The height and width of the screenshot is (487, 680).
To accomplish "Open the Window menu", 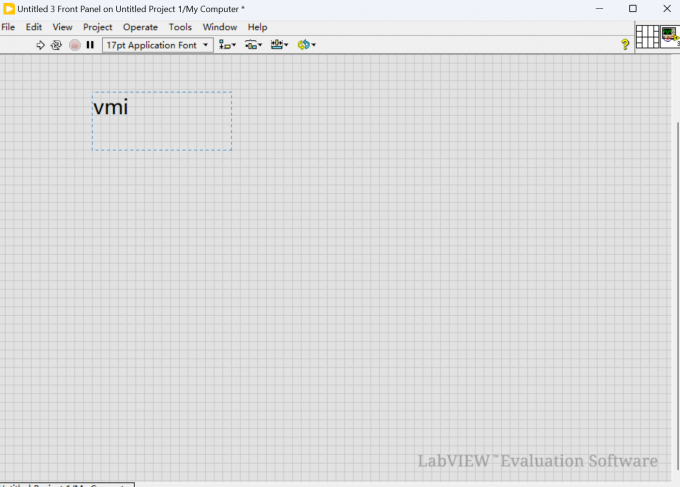I will (220, 27).
